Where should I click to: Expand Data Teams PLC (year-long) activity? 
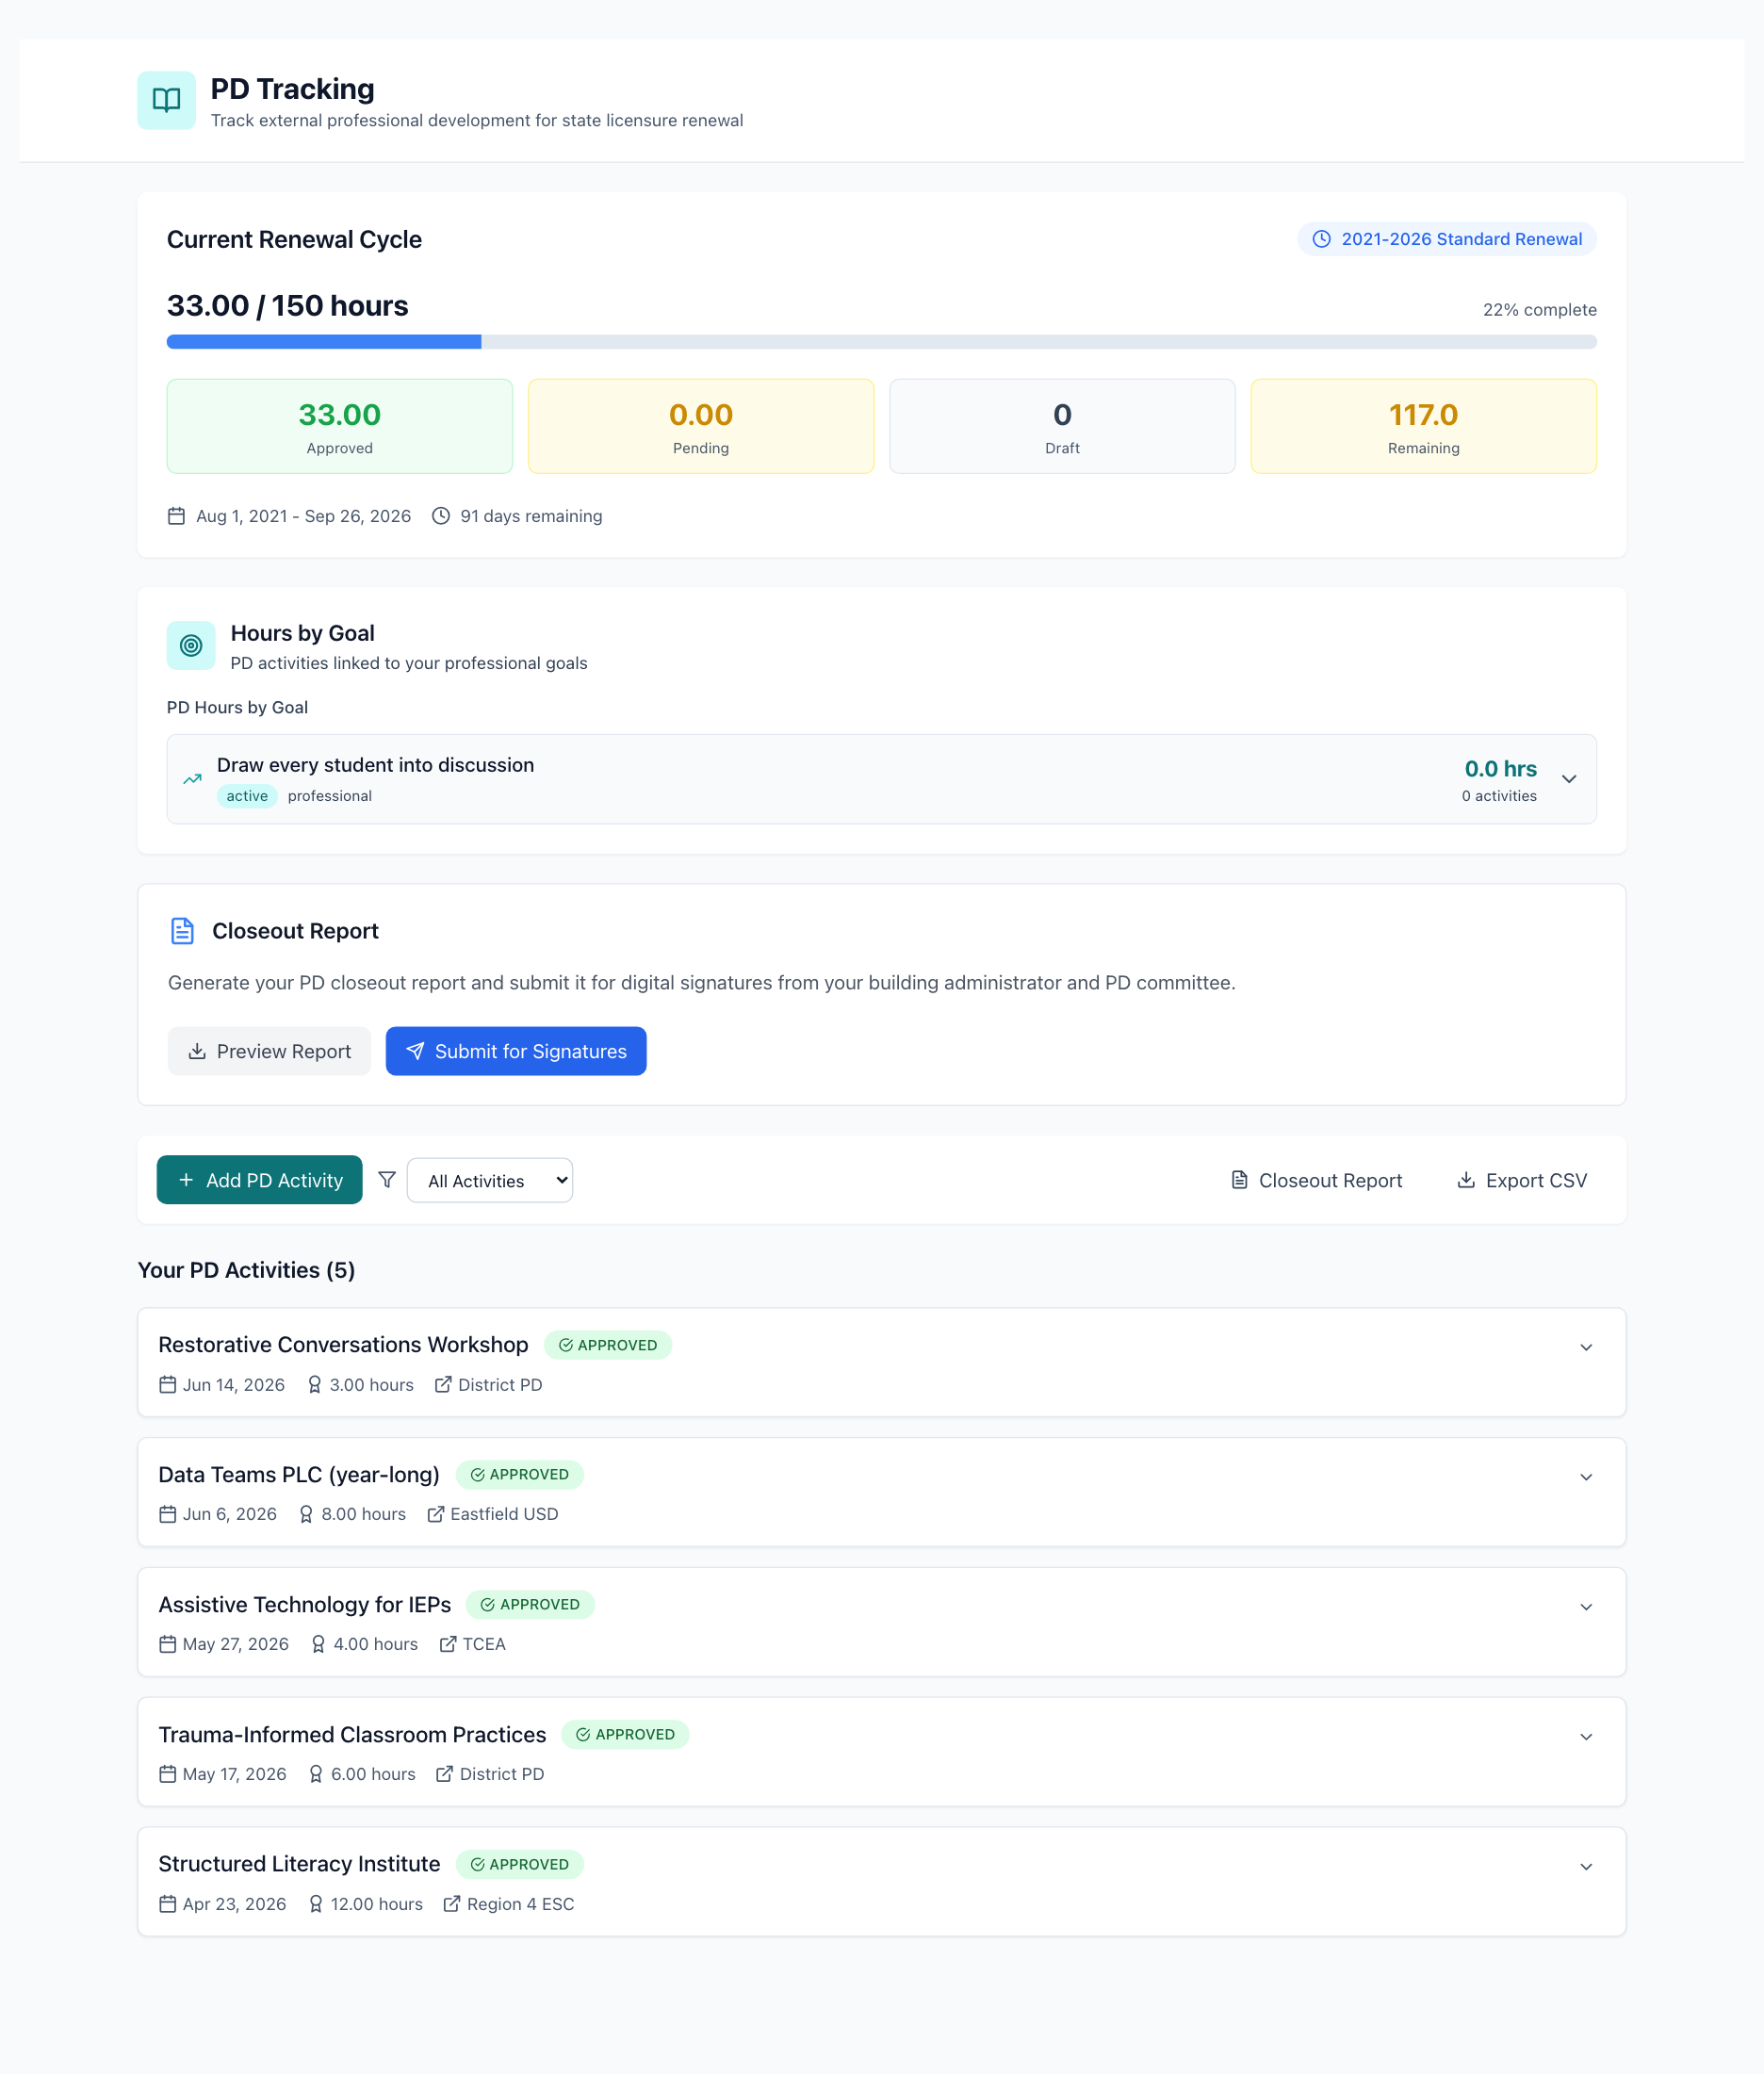click(1586, 1477)
